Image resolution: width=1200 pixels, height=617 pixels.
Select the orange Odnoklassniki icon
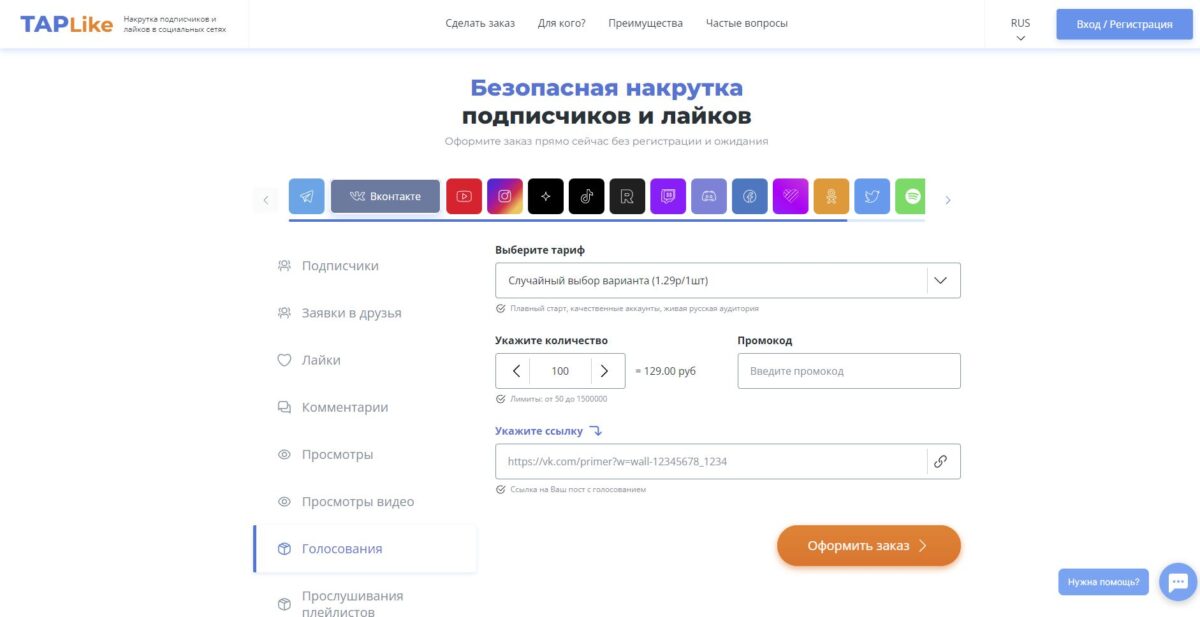(831, 196)
